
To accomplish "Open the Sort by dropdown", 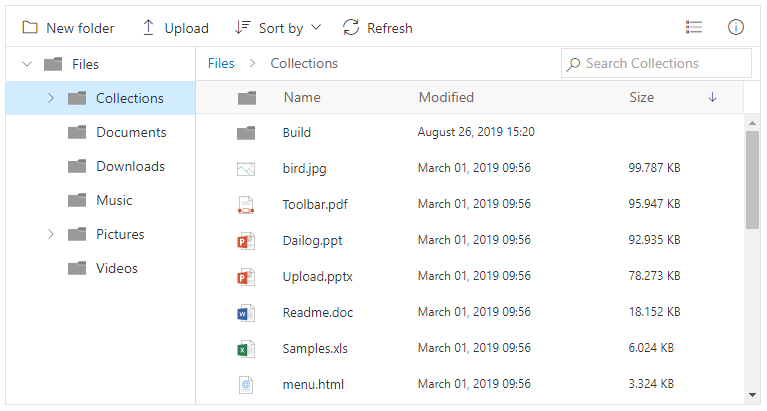I will [x=279, y=28].
